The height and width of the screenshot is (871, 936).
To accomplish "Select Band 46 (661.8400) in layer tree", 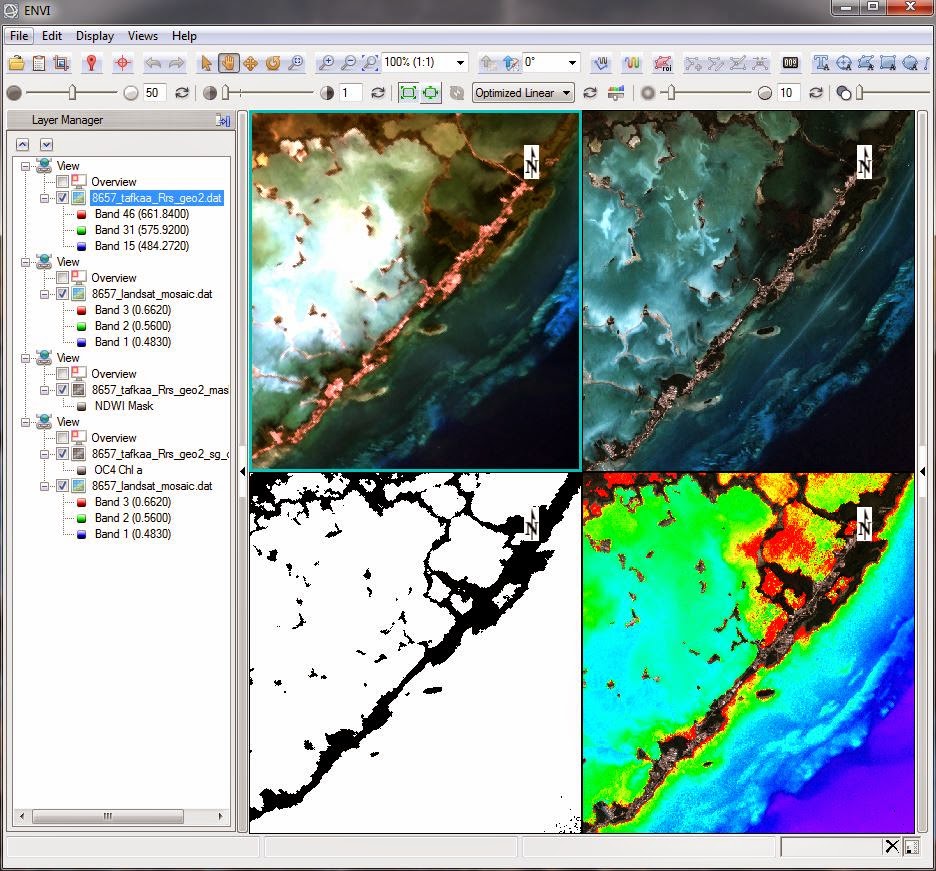I will pos(141,214).
